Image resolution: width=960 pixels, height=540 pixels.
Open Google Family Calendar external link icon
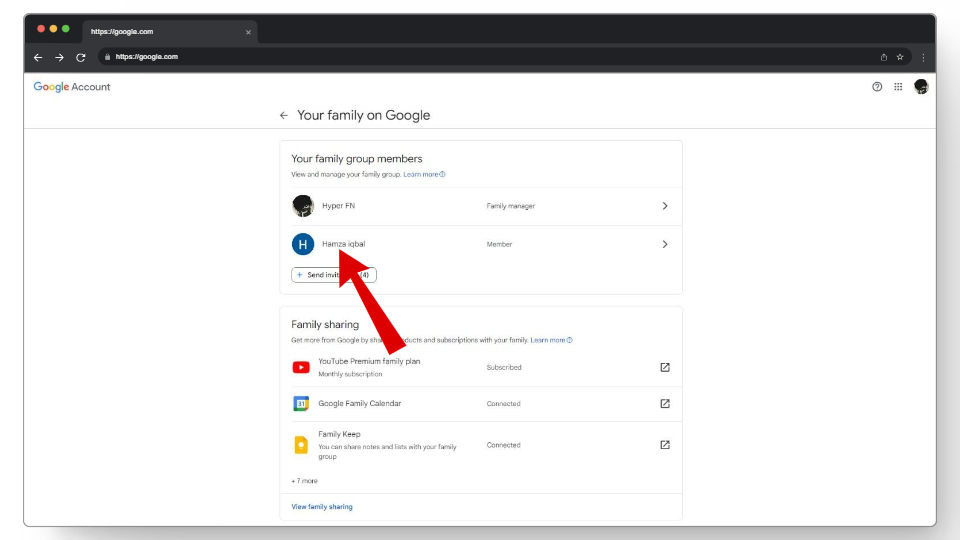(x=665, y=403)
